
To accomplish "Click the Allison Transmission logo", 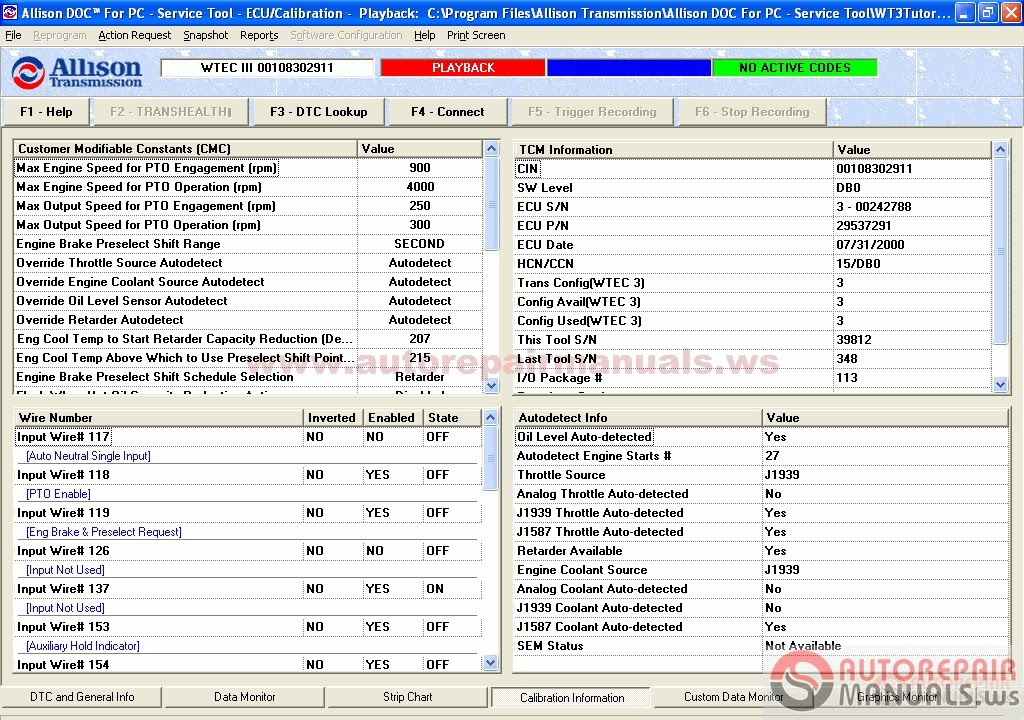I will point(76,71).
